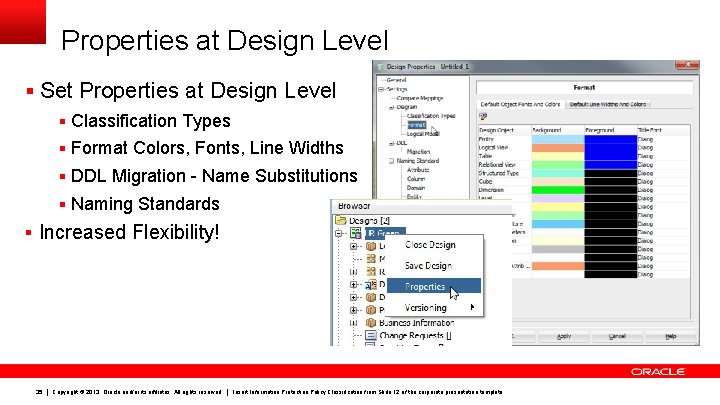The height and width of the screenshot is (405, 720).
Task: Click the edit icon below the Format tabs
Action: click(x=483, y=117)
